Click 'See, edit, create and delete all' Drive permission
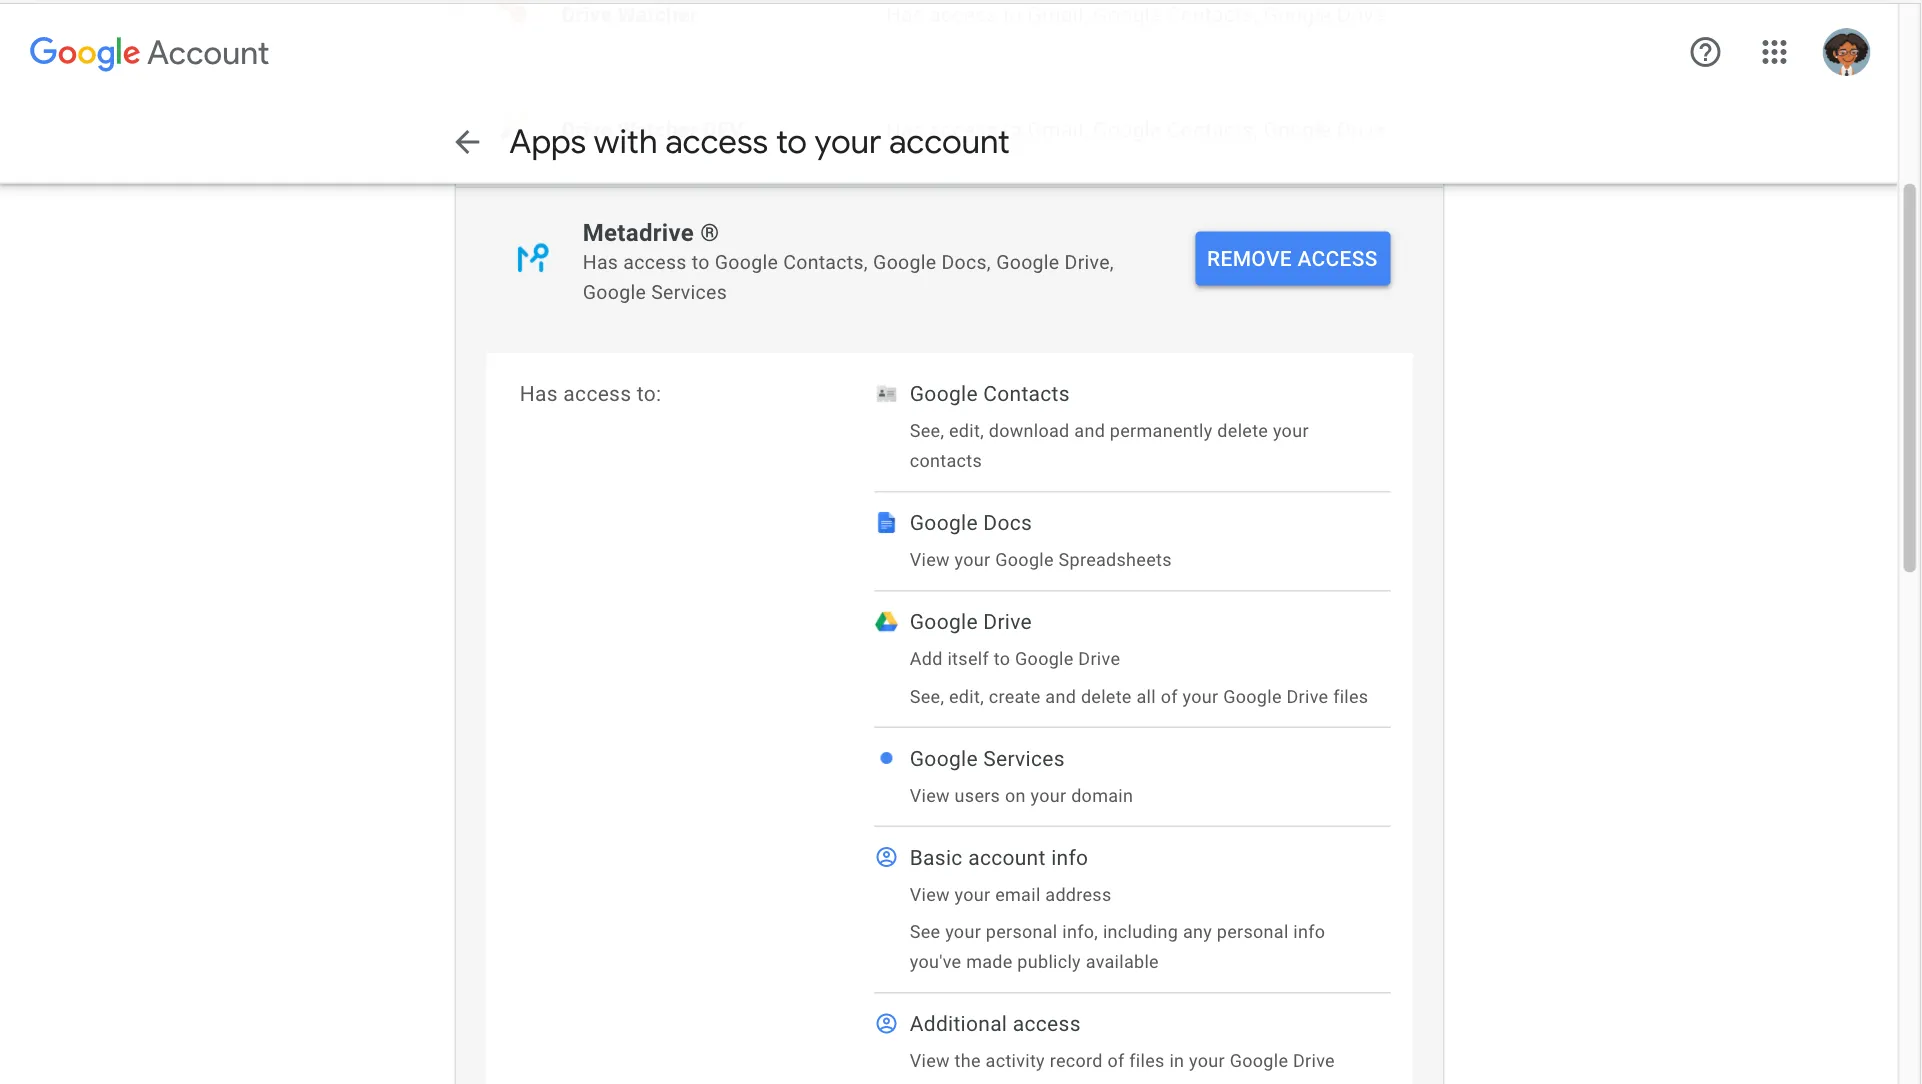 click(1138, 697)
